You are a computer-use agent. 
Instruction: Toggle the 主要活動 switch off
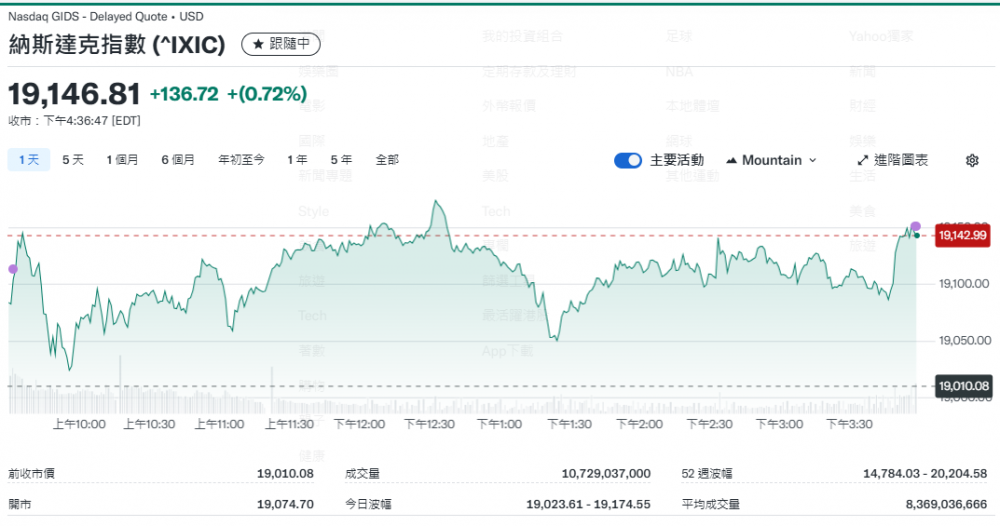pyautogui.click(x=628, y=160)
